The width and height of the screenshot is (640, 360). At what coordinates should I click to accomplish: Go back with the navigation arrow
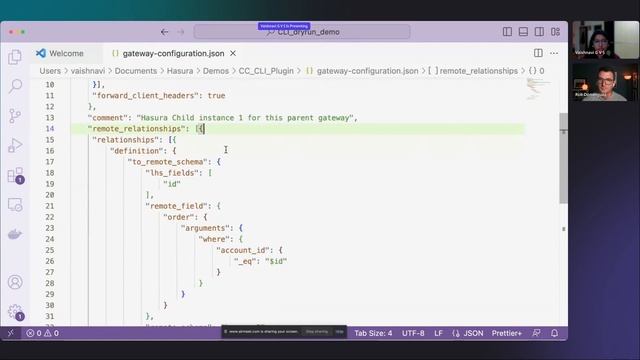(x=164, y=32)
